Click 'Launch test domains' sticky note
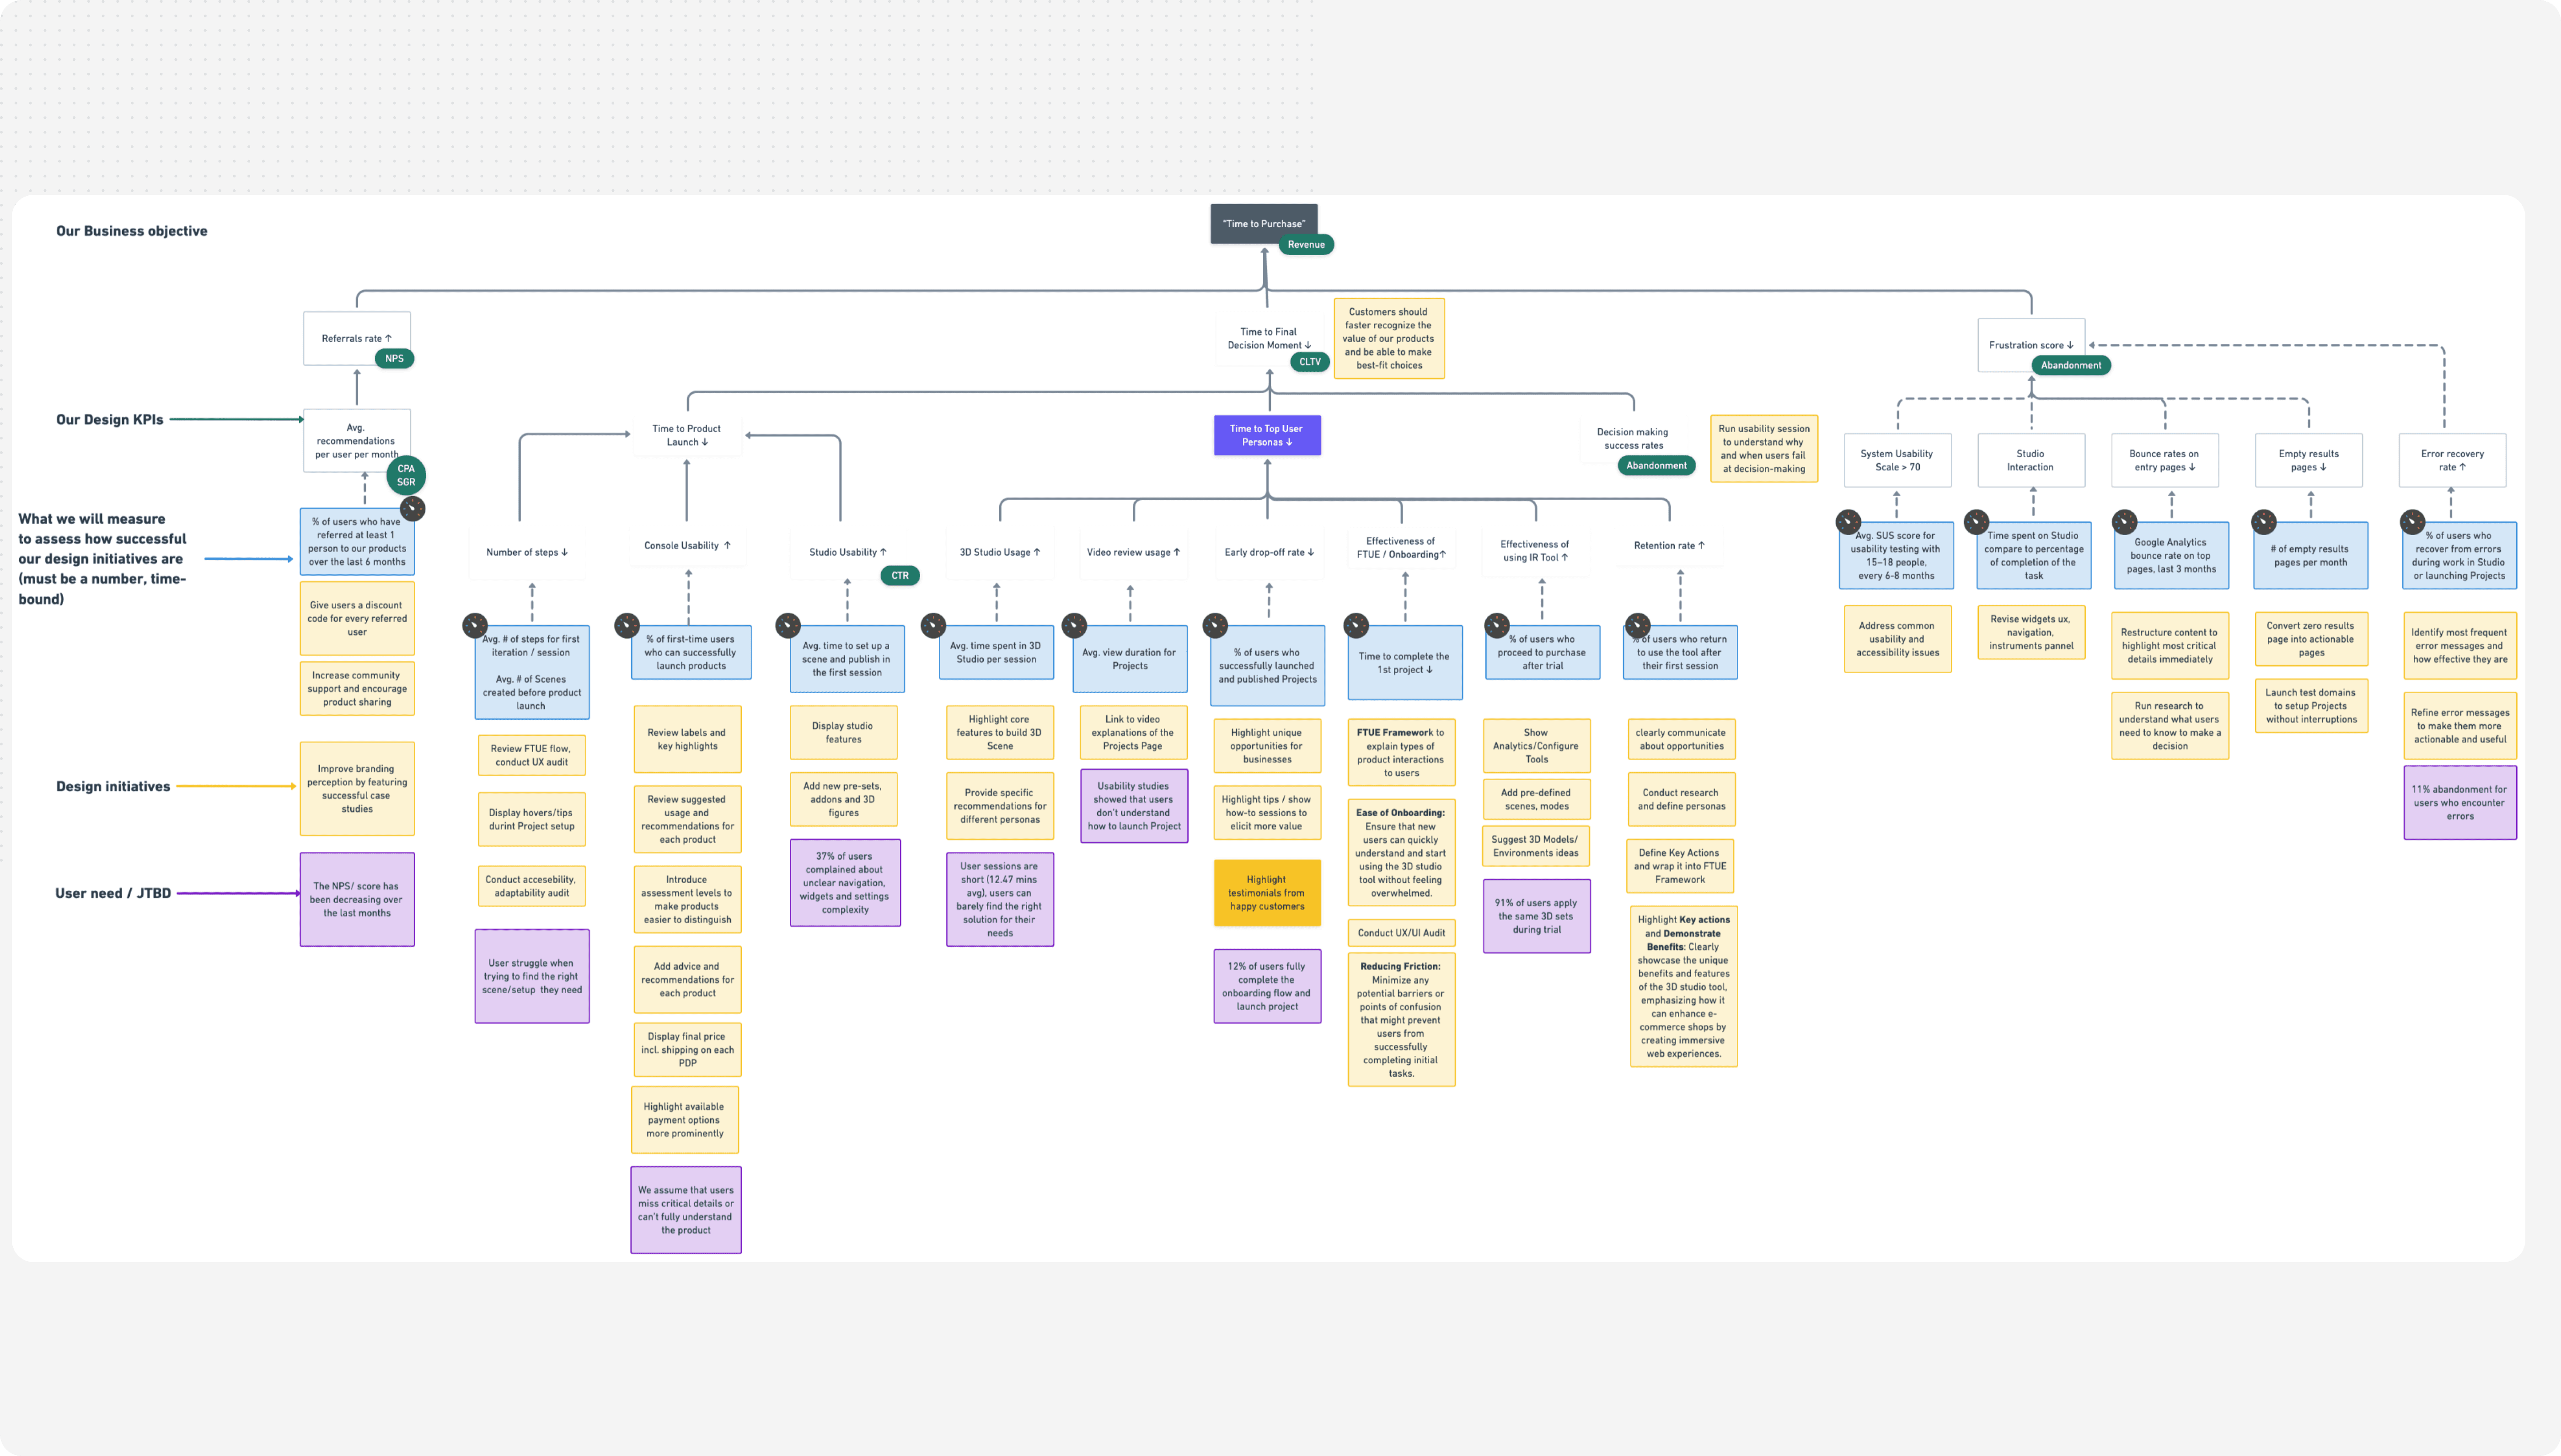Image resolution: width=2561 pixels, height=1456 pixels. 2311,706
